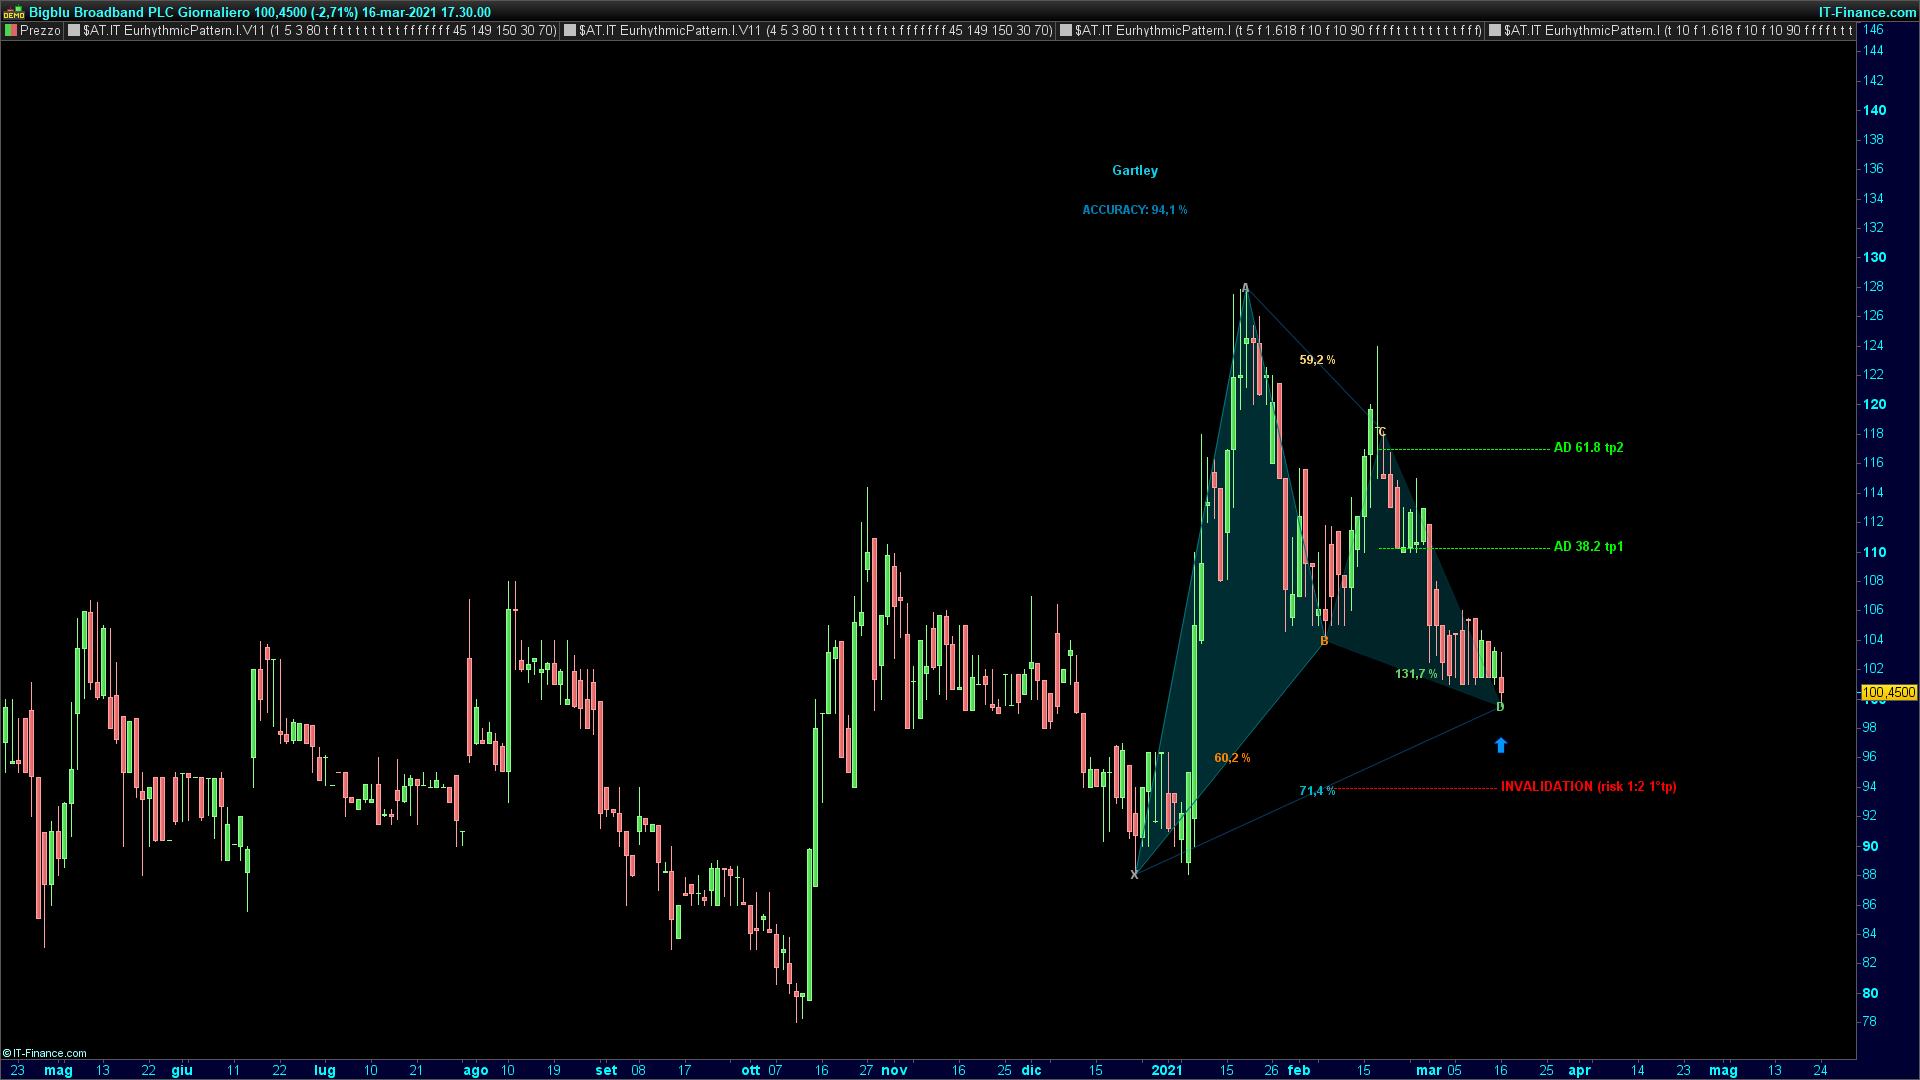Open the IT-Finance.com link top right
The image size is (1920, 1080).
1867,12
